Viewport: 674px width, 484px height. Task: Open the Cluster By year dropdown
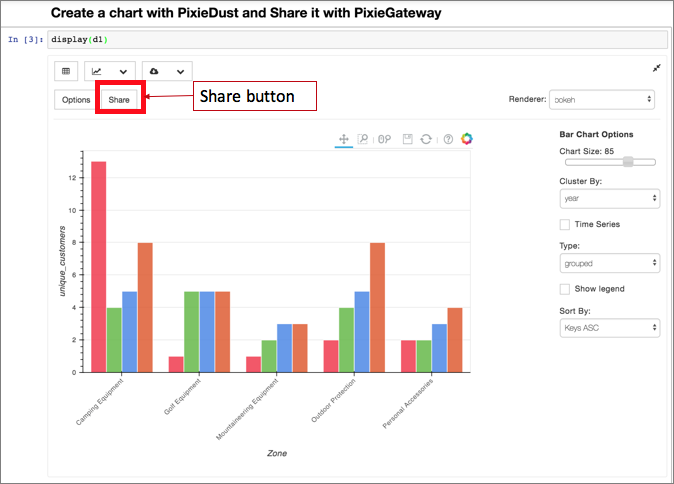(610, 198)
